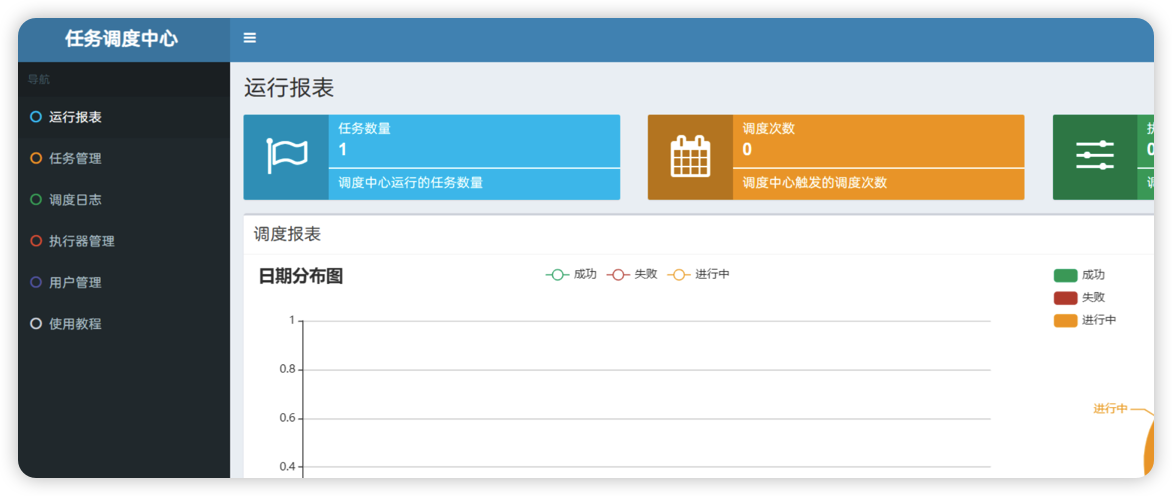This screenshot has width=1172, height=496.
Task: Open 任务管理 in the sidebar
Action: tap(124, 158)
